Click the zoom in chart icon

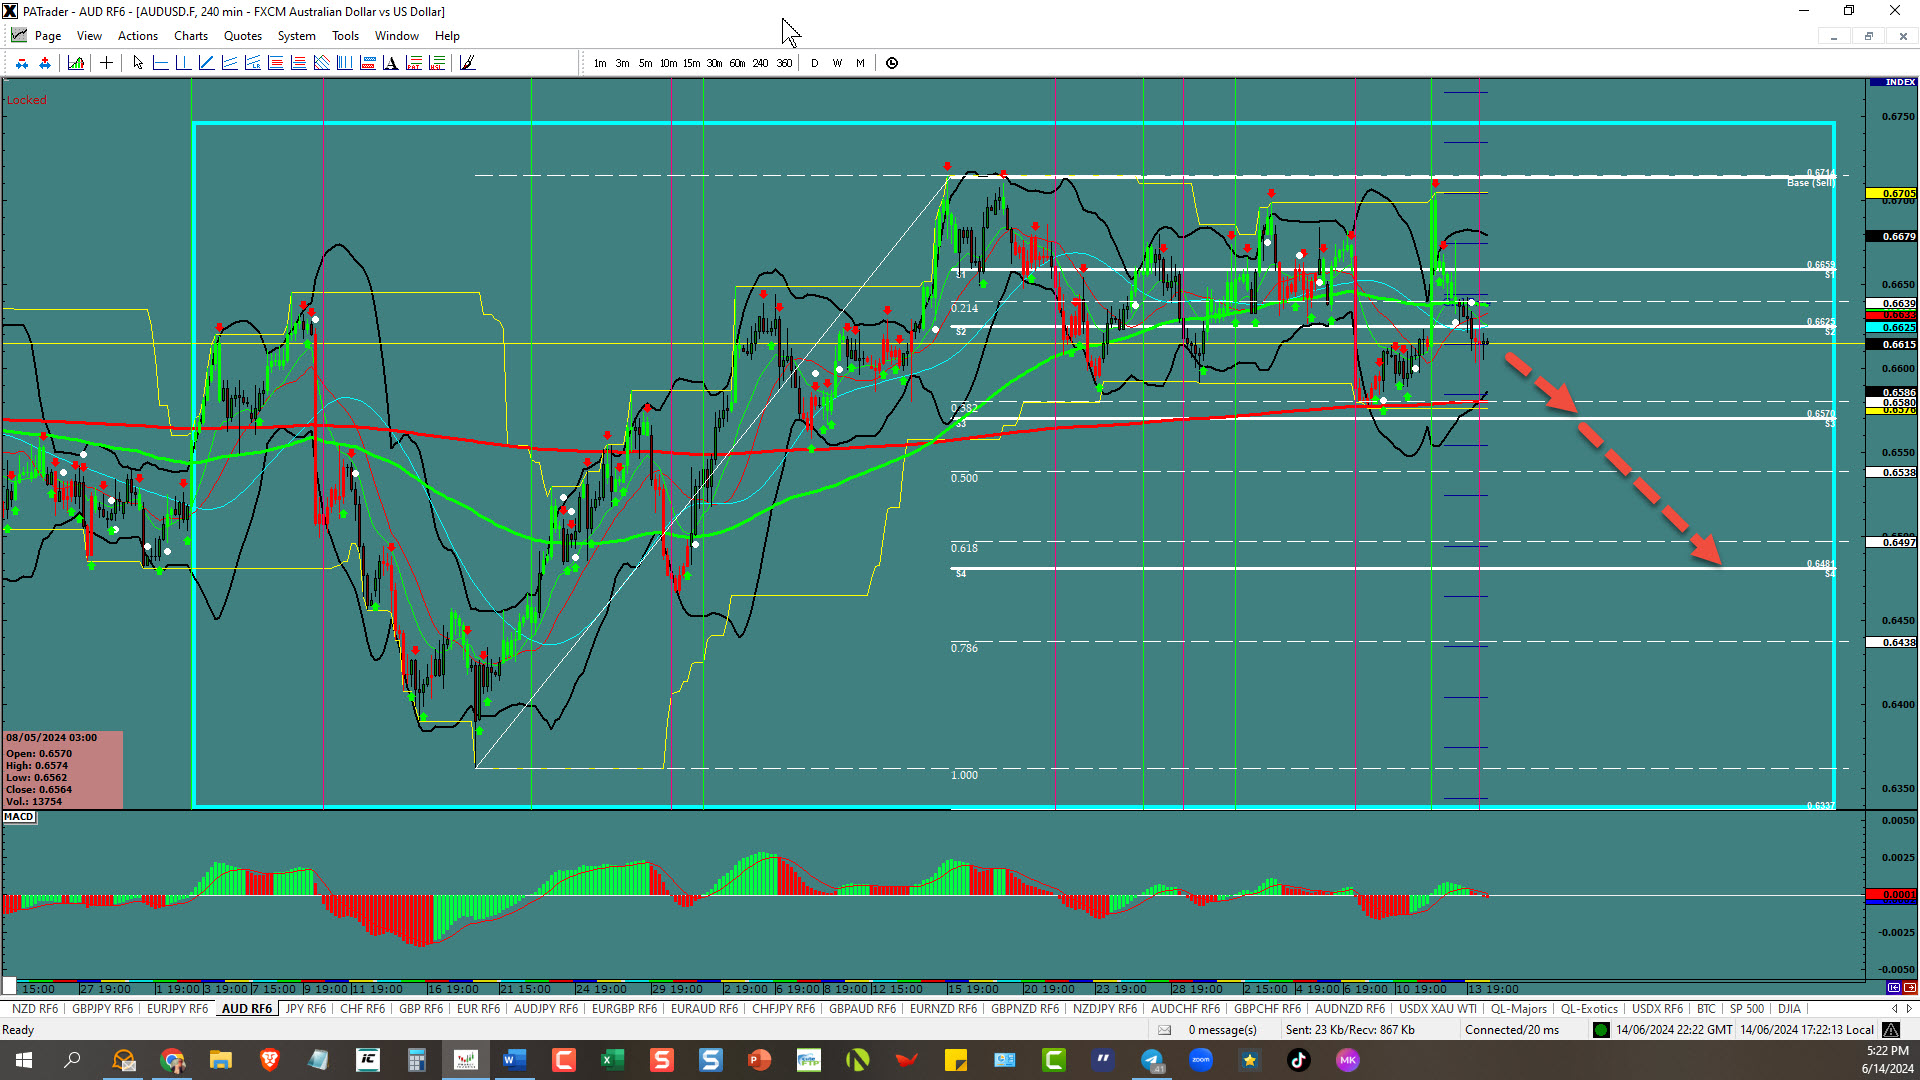click(45, 63)
